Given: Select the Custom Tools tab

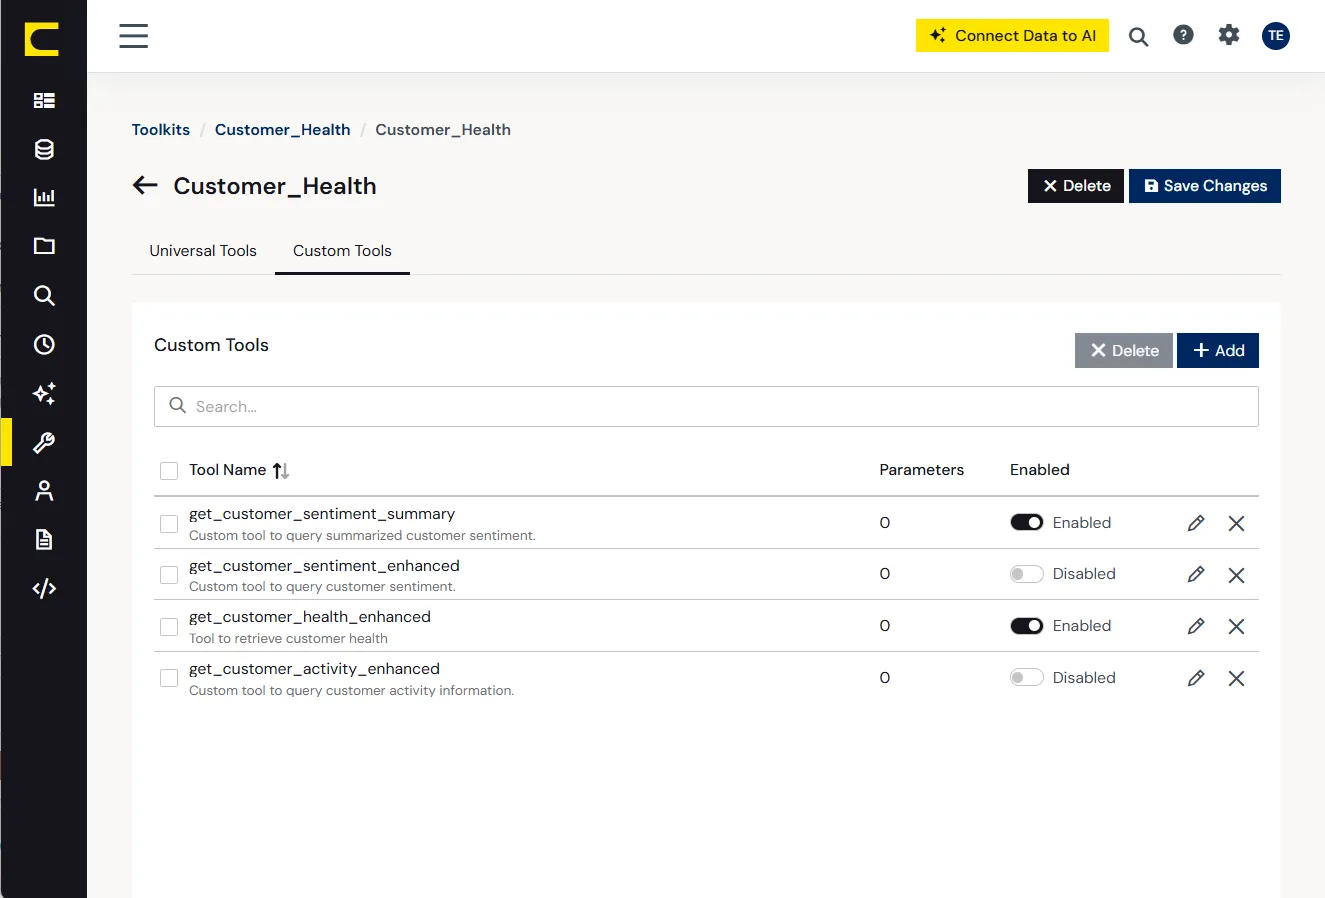Looking at the screenshot, I should pyautogui.click(x=342, y=251).
